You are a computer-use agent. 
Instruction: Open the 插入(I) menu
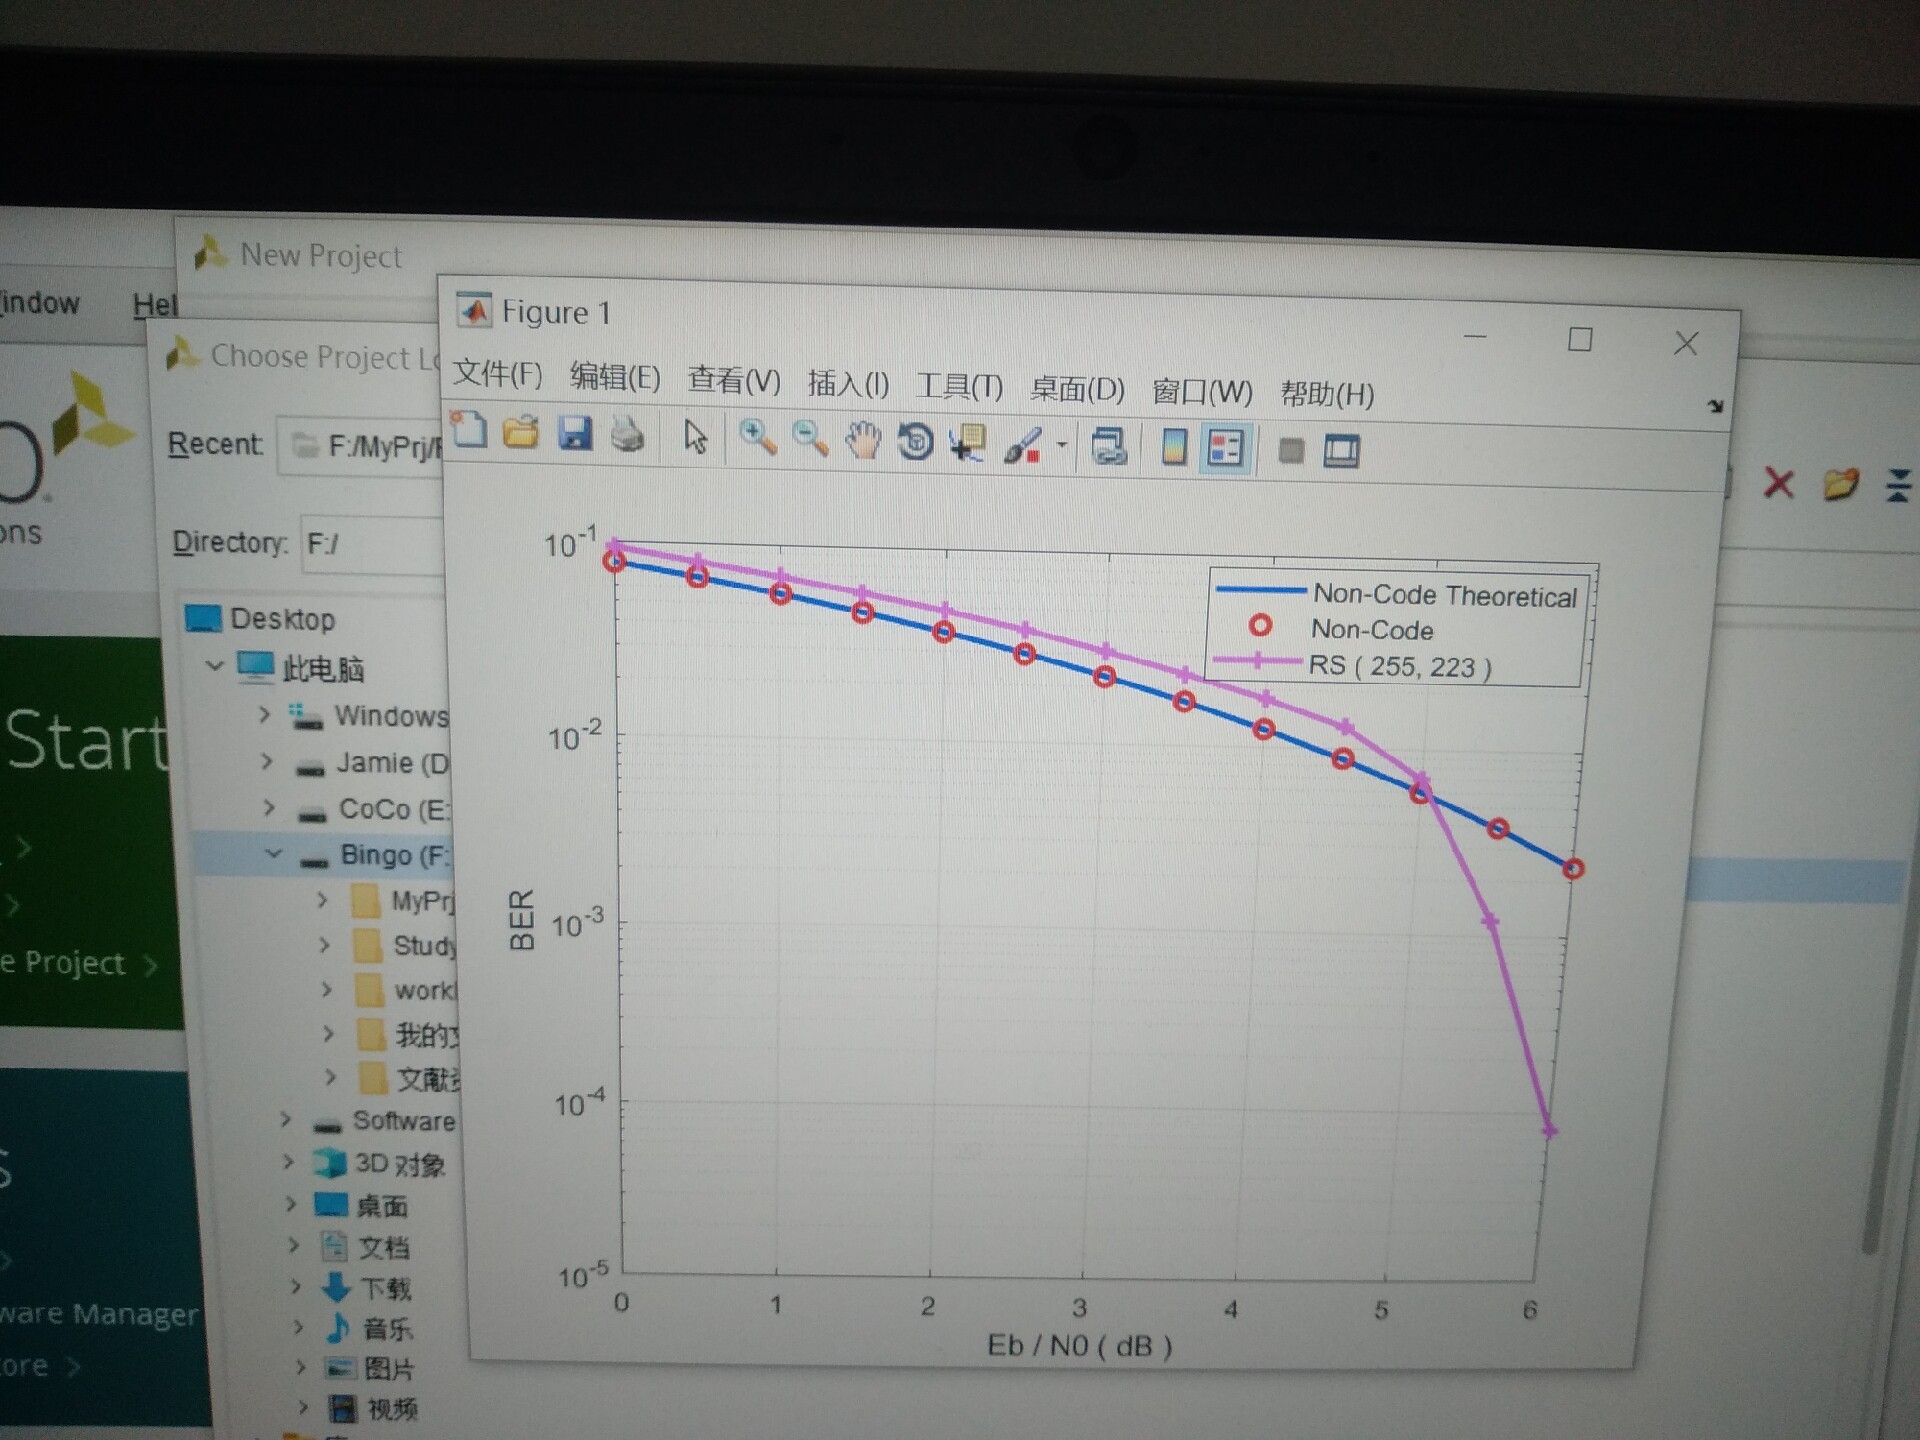(x=848, y=383)
